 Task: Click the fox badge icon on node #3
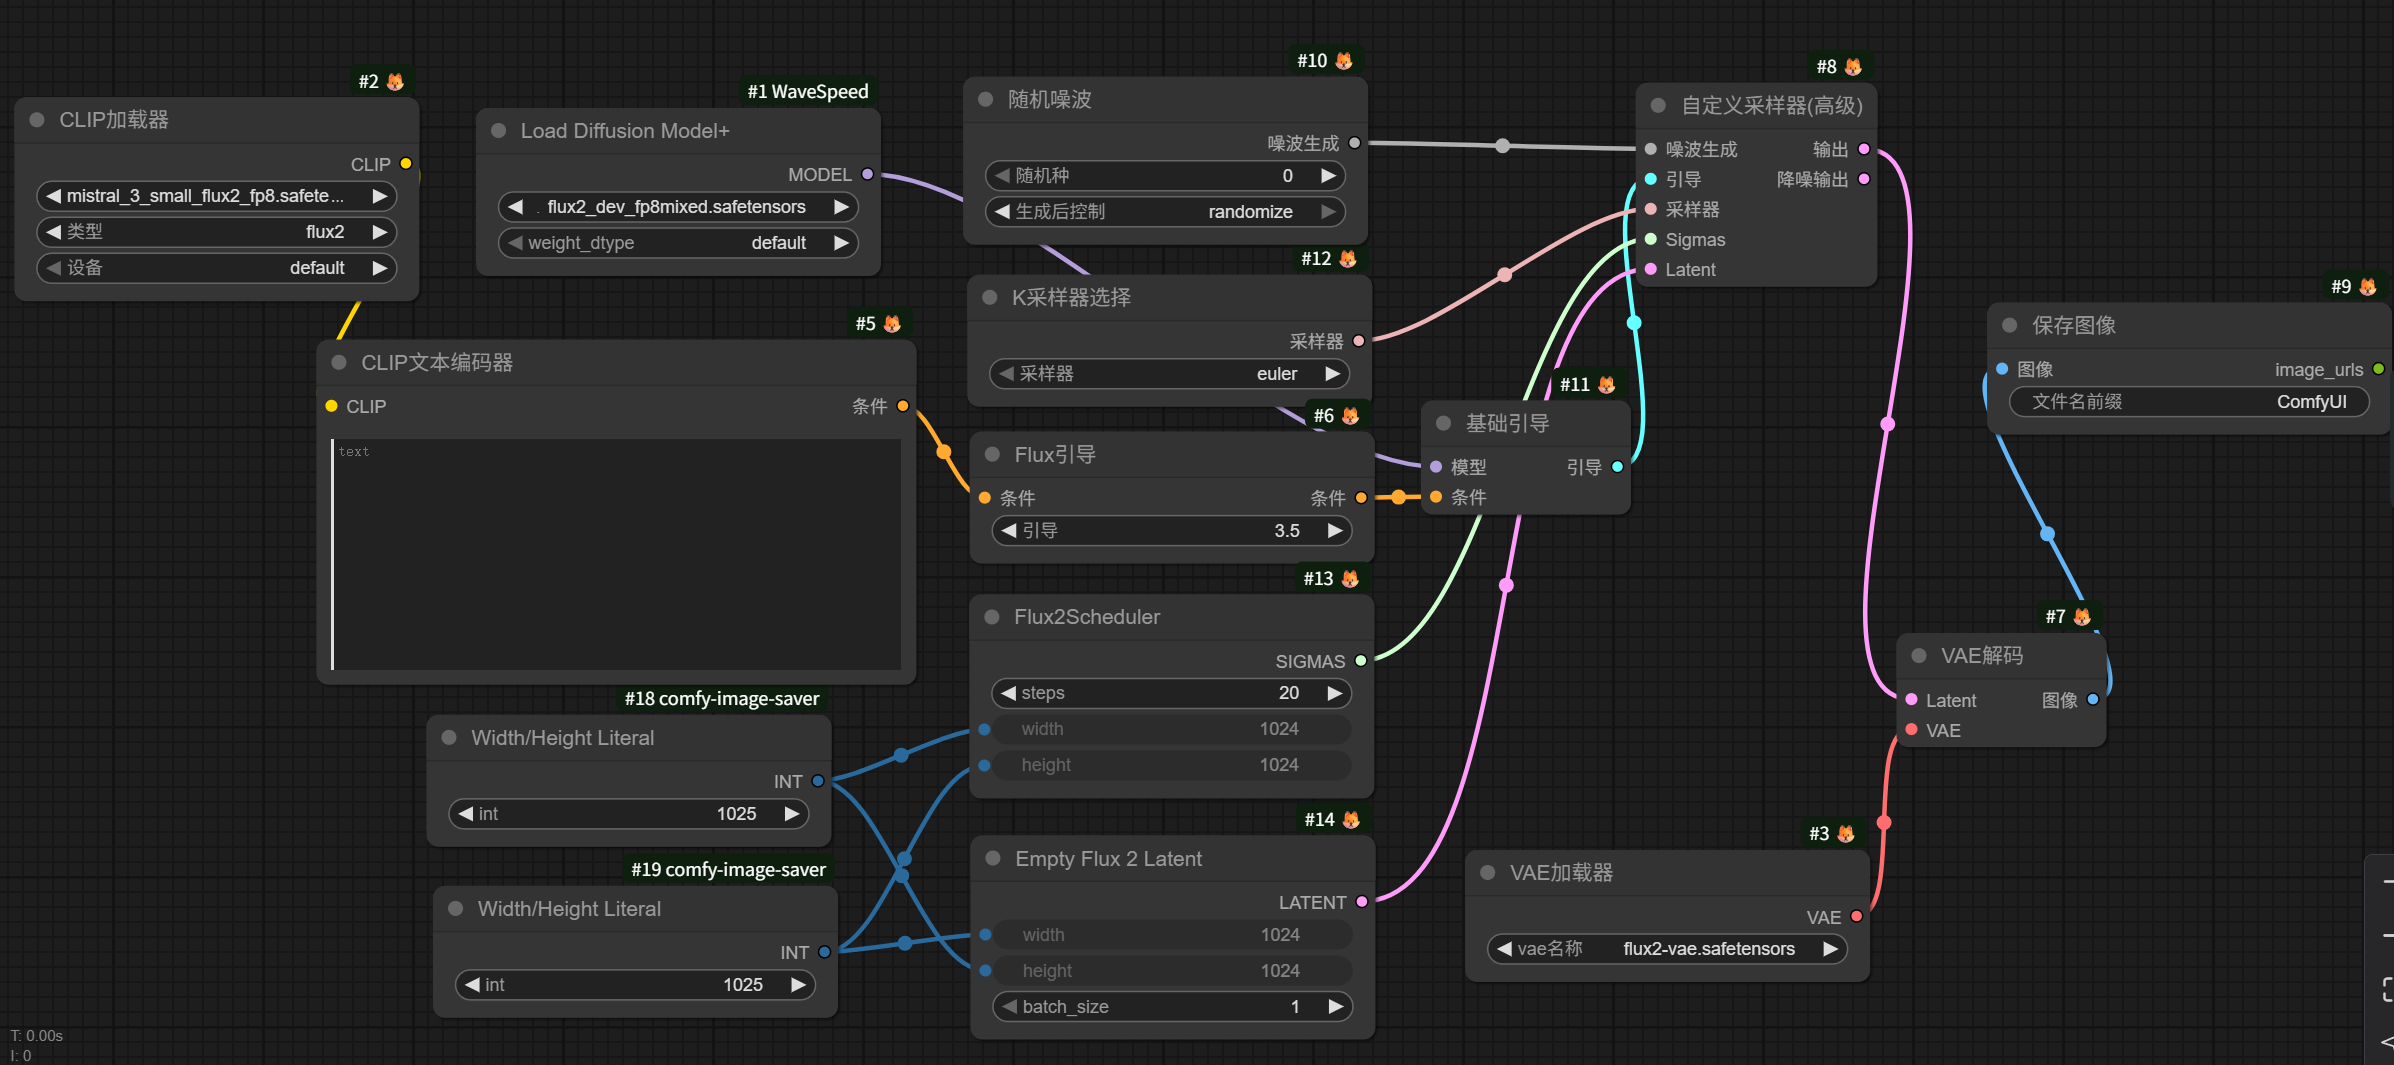coord(1846,834)
